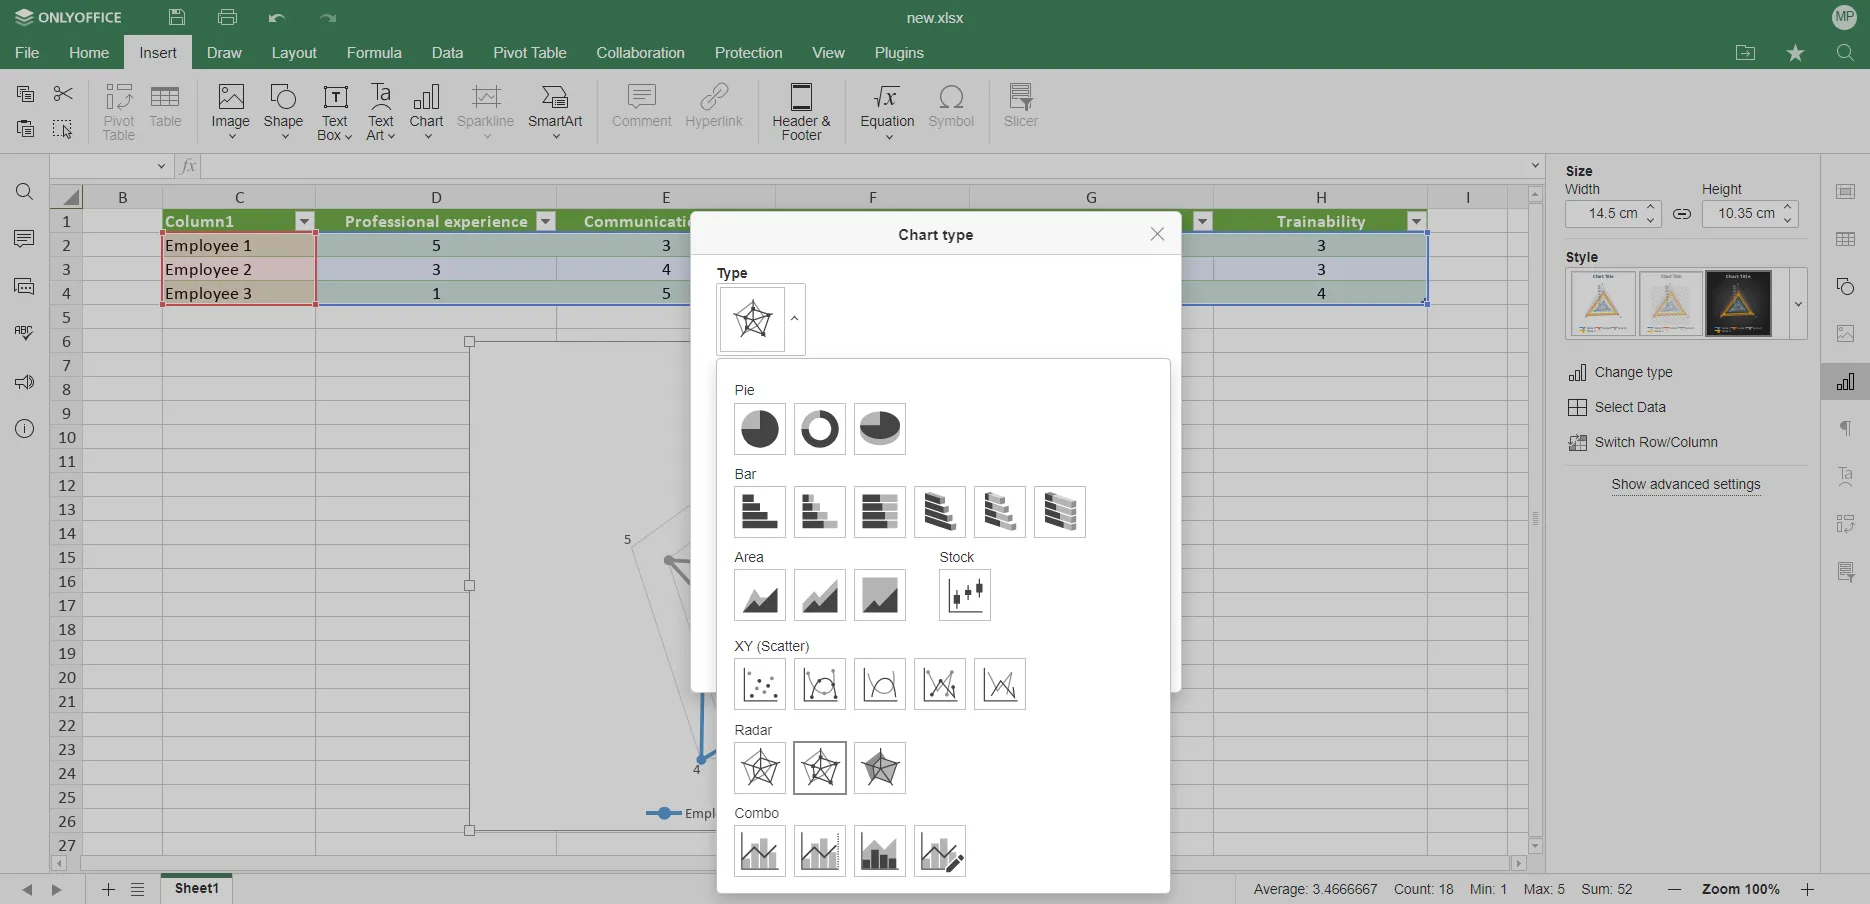Screen dimensions: 1870x904
Task: Open the Spell checking panel
Action: pos(24,333)
